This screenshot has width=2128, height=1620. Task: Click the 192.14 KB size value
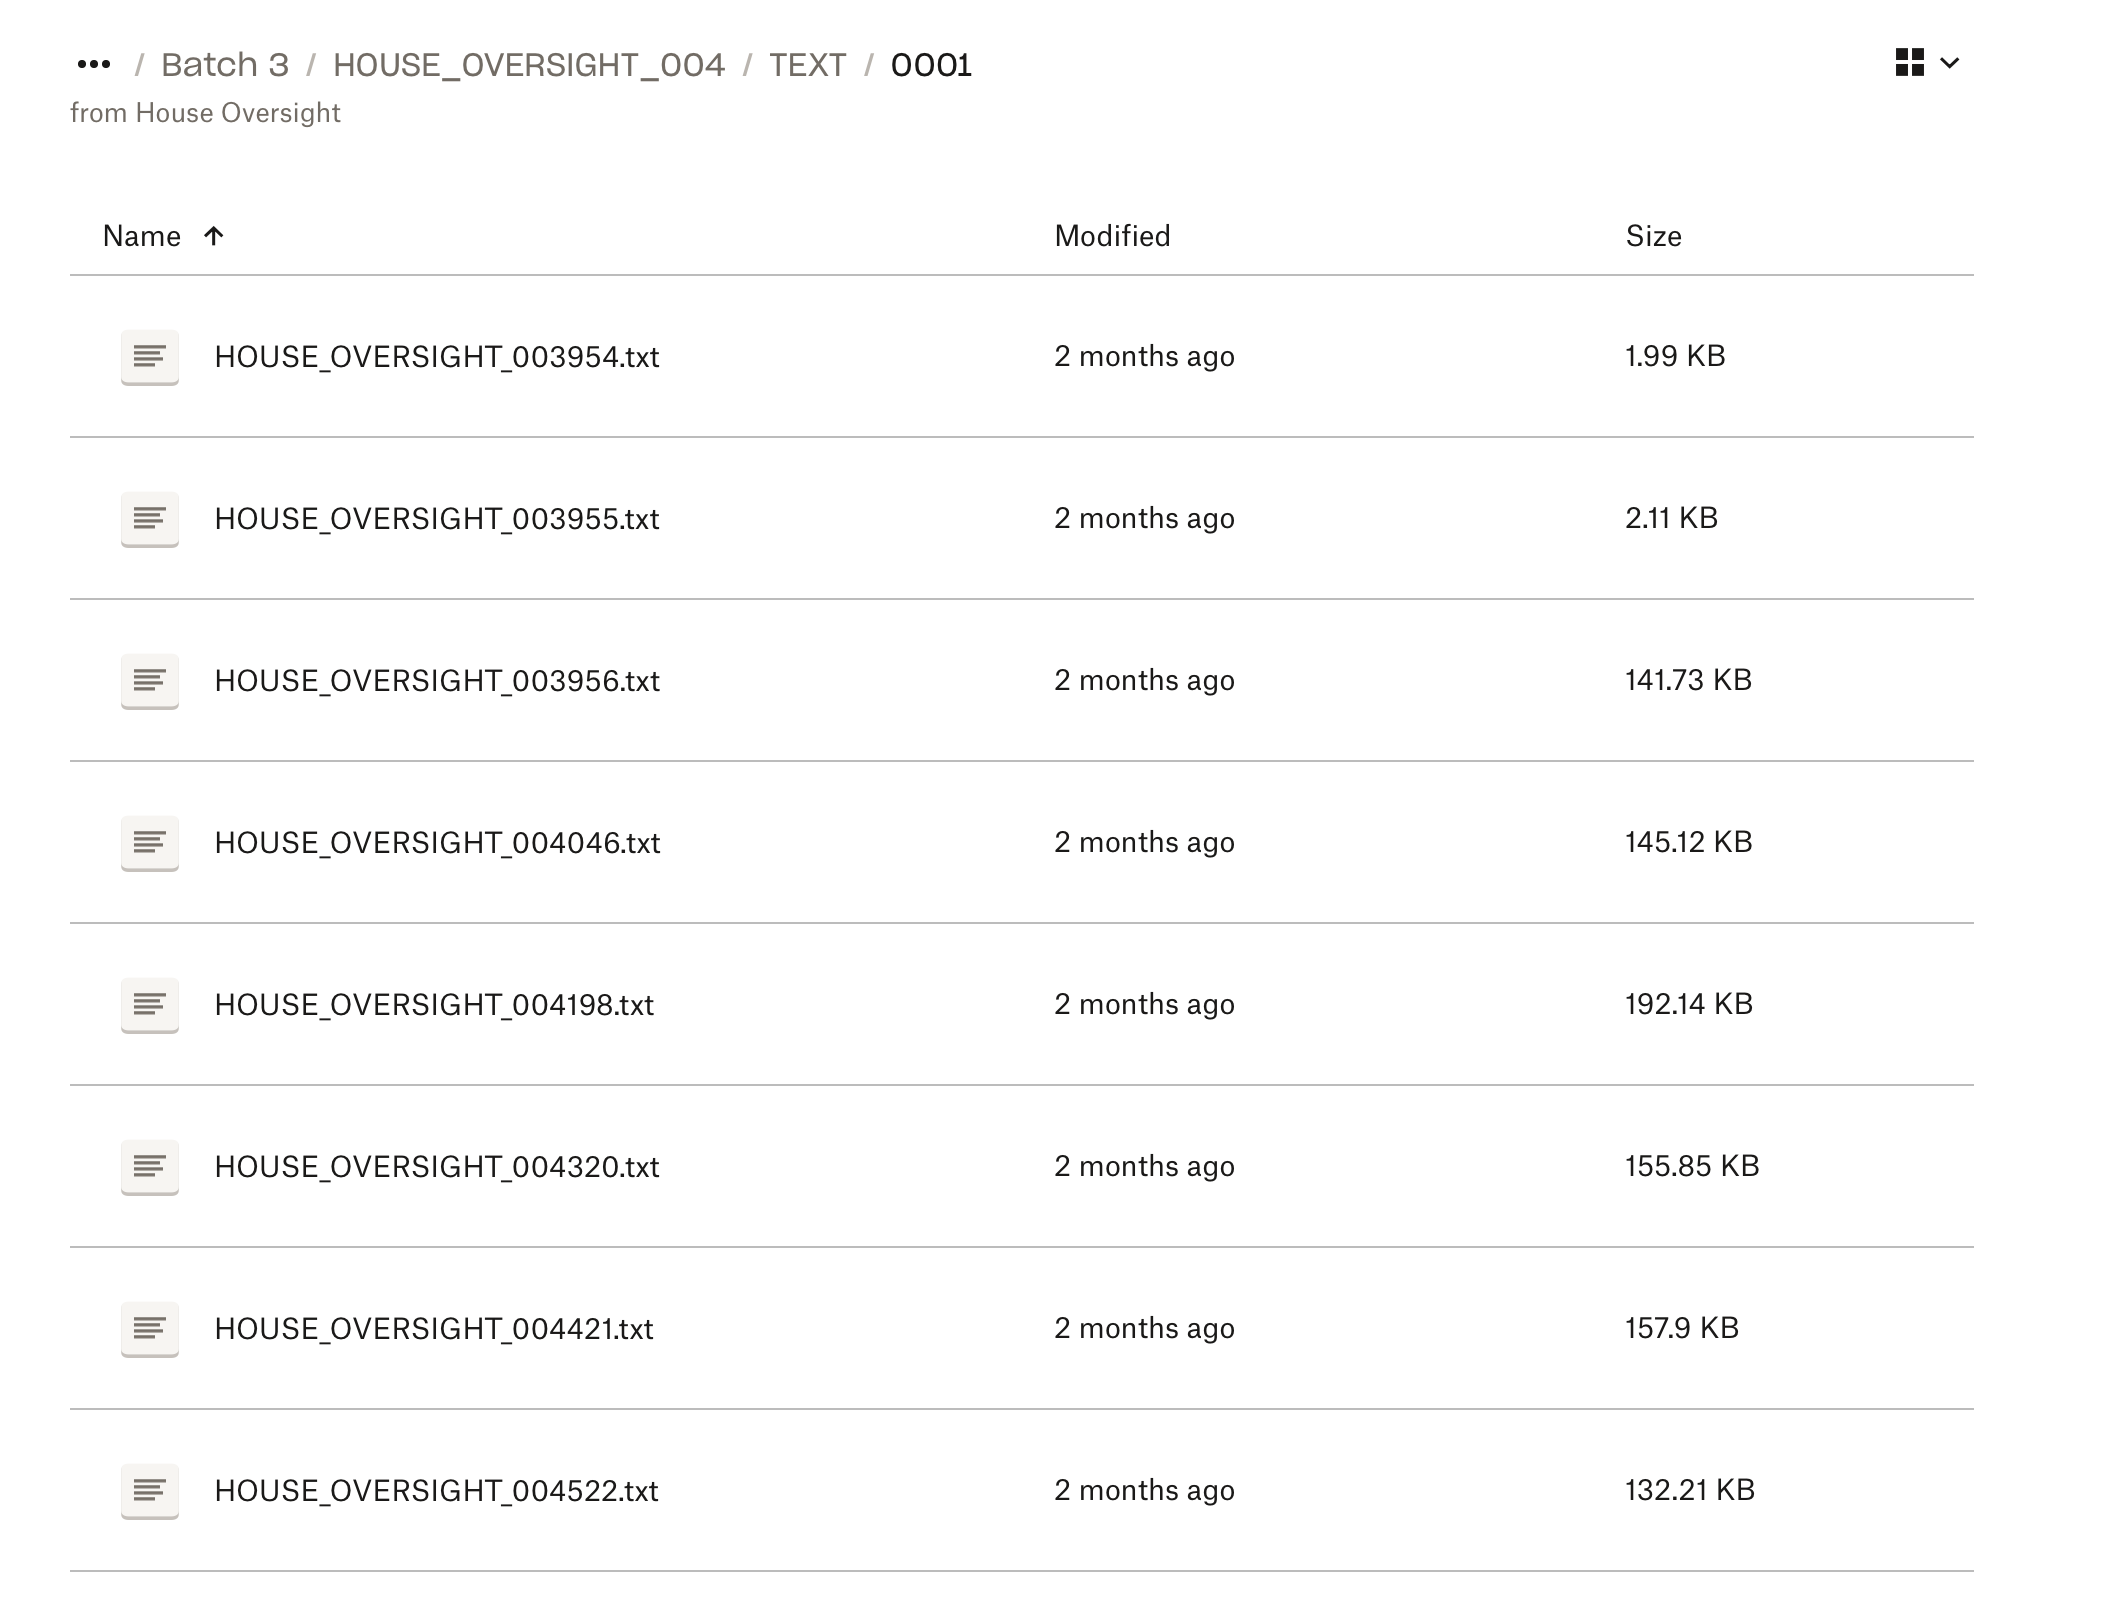coord(1689,1004)
